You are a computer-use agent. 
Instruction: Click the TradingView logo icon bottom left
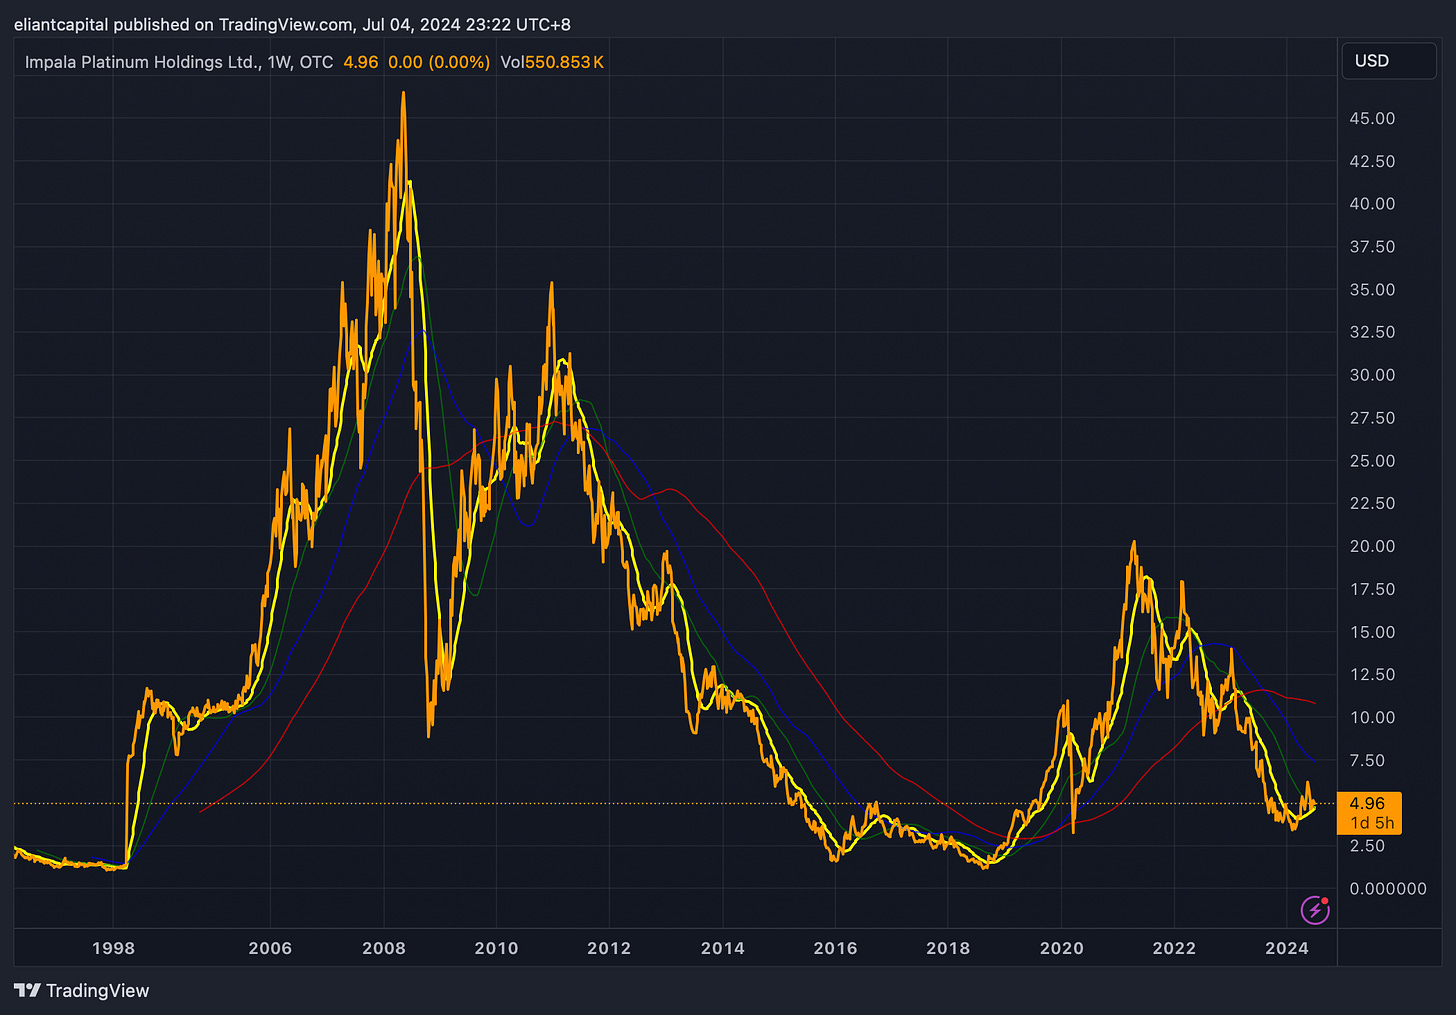(x=29, y=990)
